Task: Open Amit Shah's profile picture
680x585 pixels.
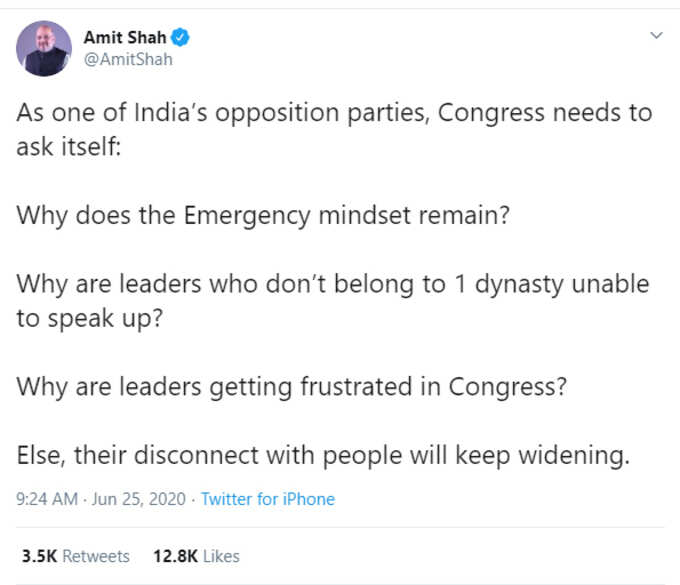Action: click(x=44, y=48)
